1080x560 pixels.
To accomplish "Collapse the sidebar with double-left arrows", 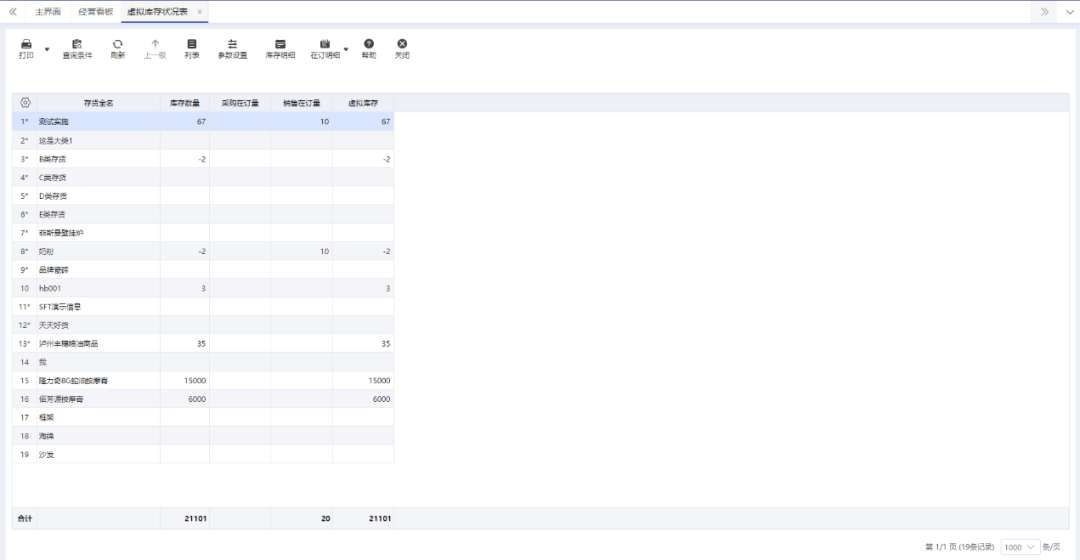I will [13, 12].
